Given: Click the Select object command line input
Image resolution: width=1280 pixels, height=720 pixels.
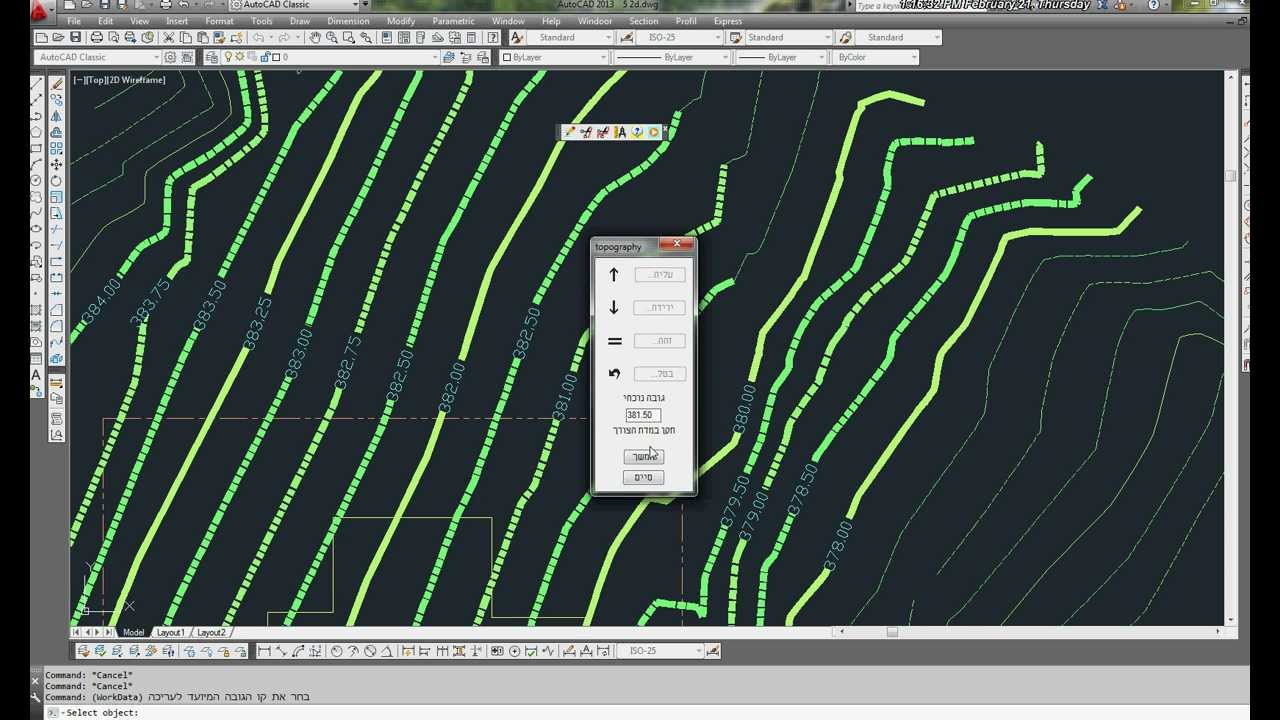Looking at the screenshot, I should tap(640, 712).
